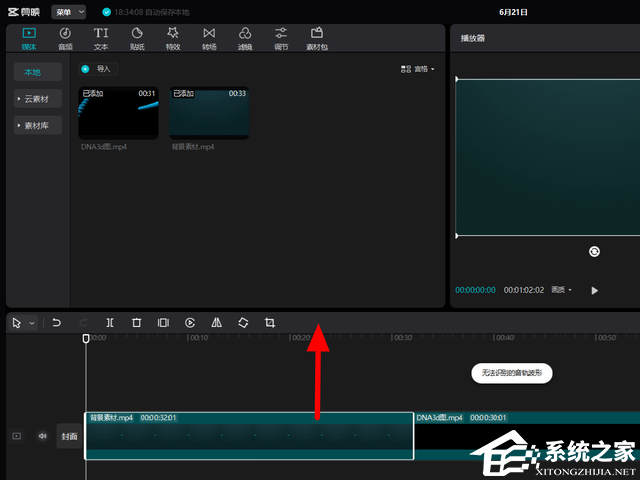Screen dimensions: 640x480
Task: Click the Jianying app logo
Action: click(24, 12)
